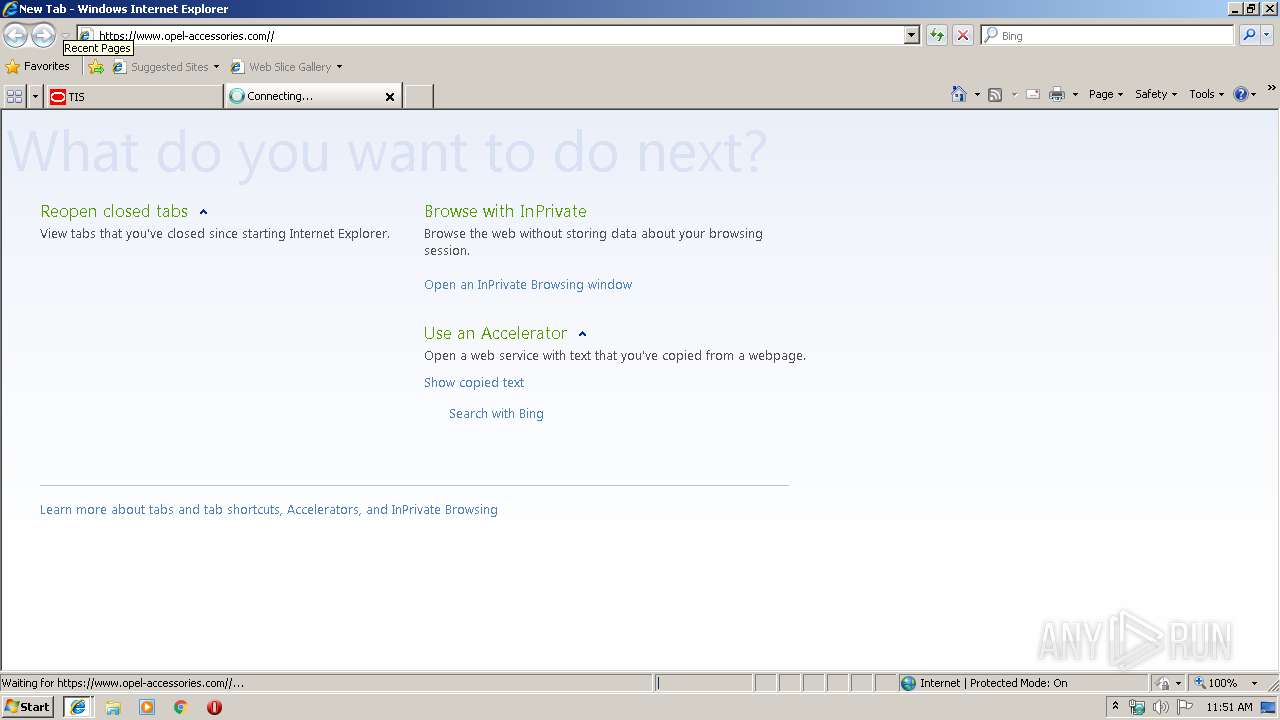Click the Bing search box
This screenshot has height=720, width=1280.
click(1107, 35)
